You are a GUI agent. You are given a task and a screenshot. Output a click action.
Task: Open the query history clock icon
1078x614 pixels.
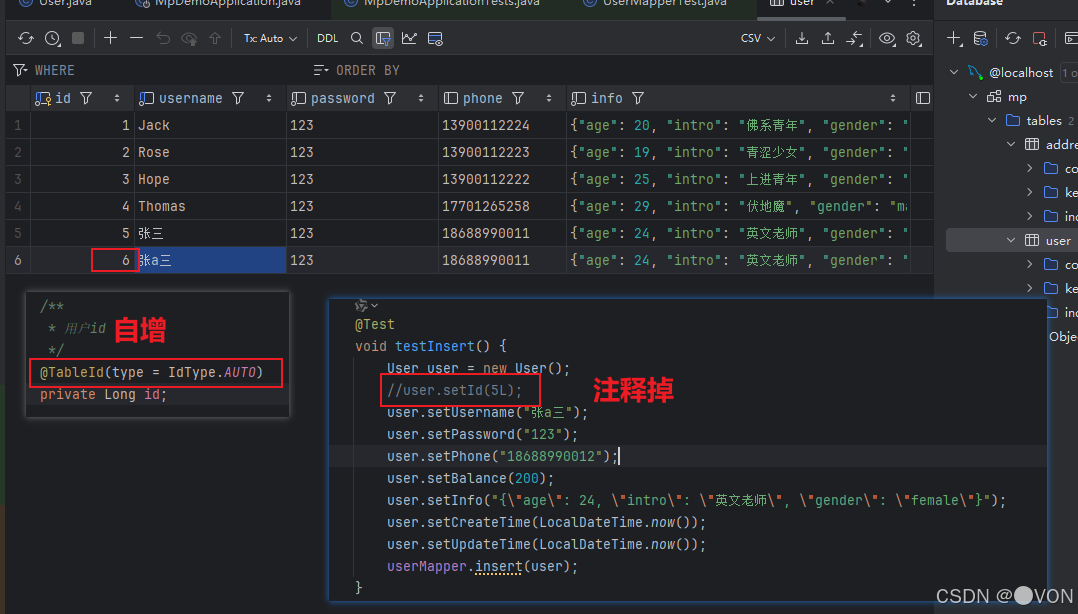[52, 39]
